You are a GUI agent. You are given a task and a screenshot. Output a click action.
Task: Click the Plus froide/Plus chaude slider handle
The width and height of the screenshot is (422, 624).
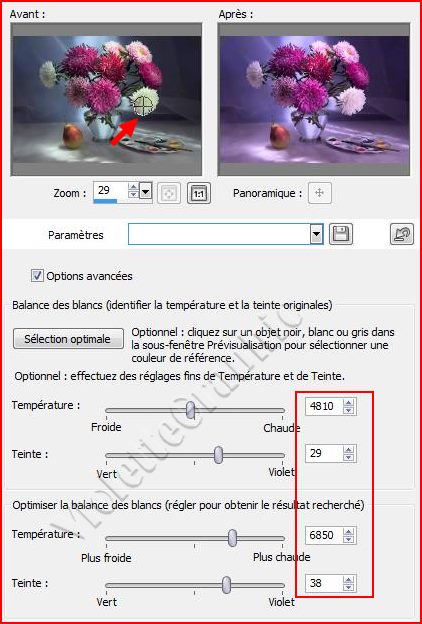[232, 538]
